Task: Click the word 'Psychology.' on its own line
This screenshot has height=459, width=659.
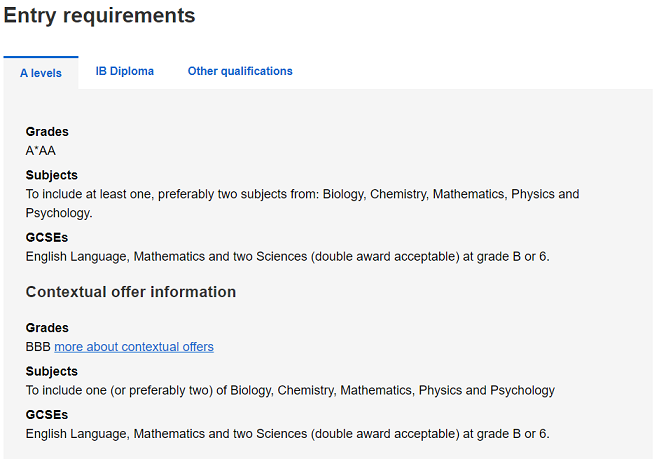Action: [x=59, y=213]
